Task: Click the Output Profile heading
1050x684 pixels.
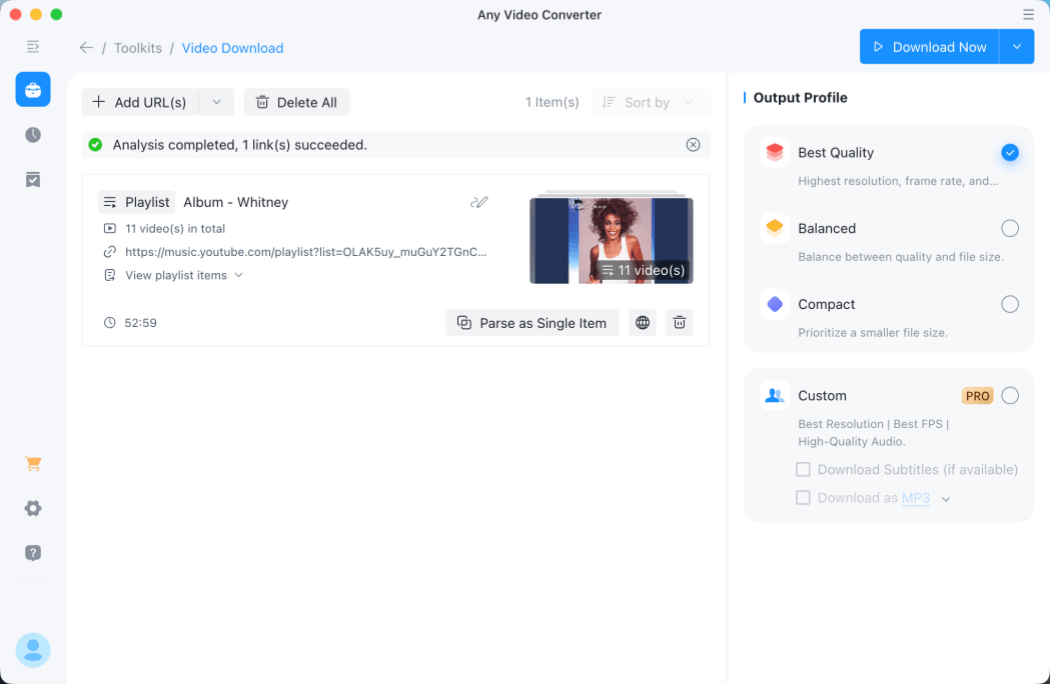Action: pyautogui.click(x=800, y=98)
